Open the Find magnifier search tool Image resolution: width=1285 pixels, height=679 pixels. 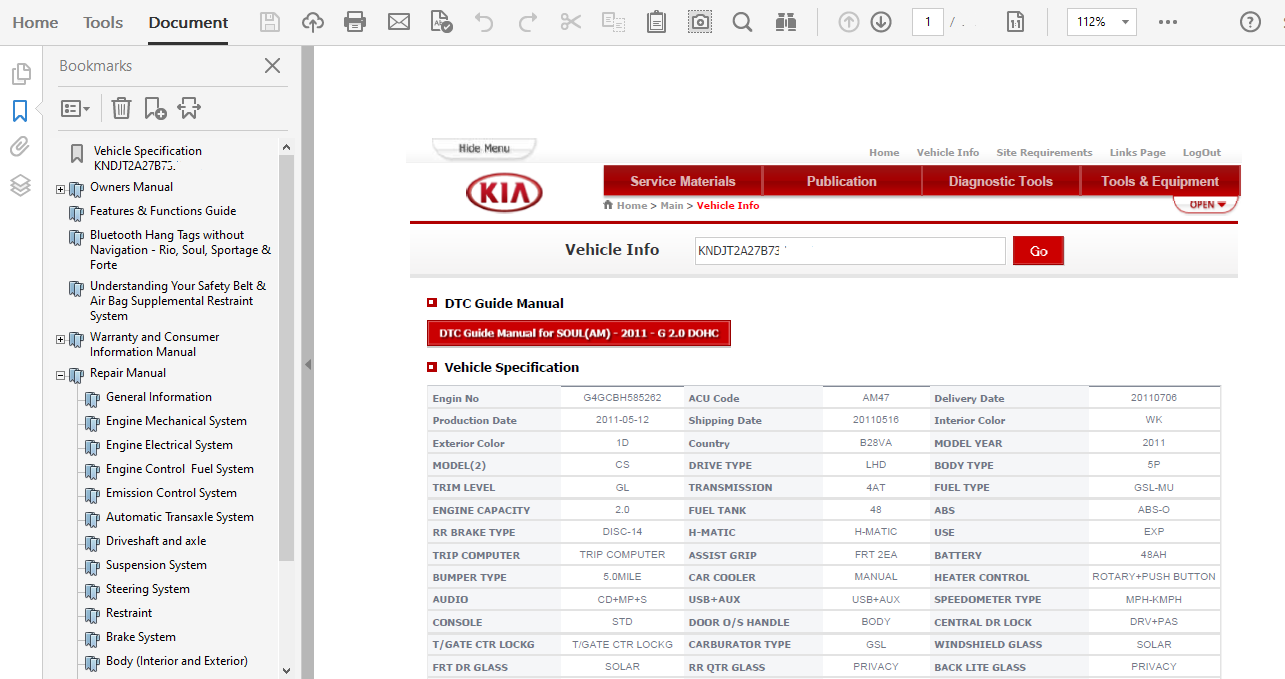coord(742,22)
